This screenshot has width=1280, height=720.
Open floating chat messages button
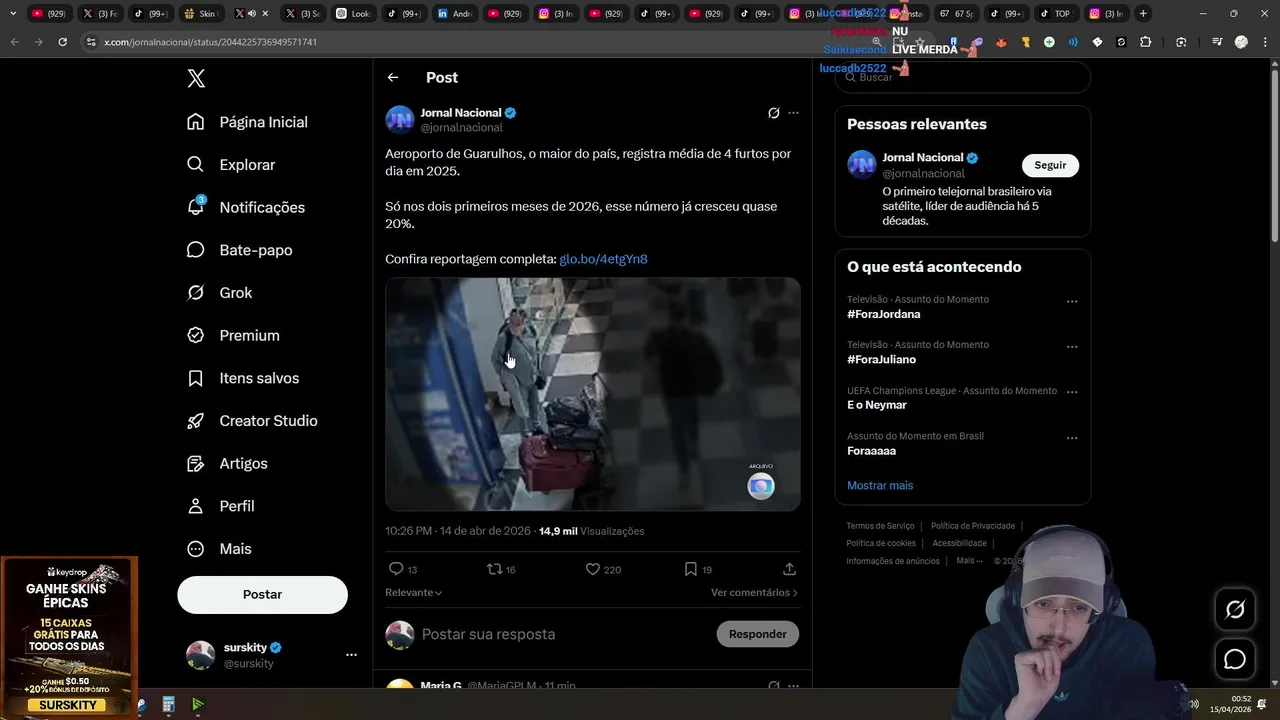tap(1235, 660)
